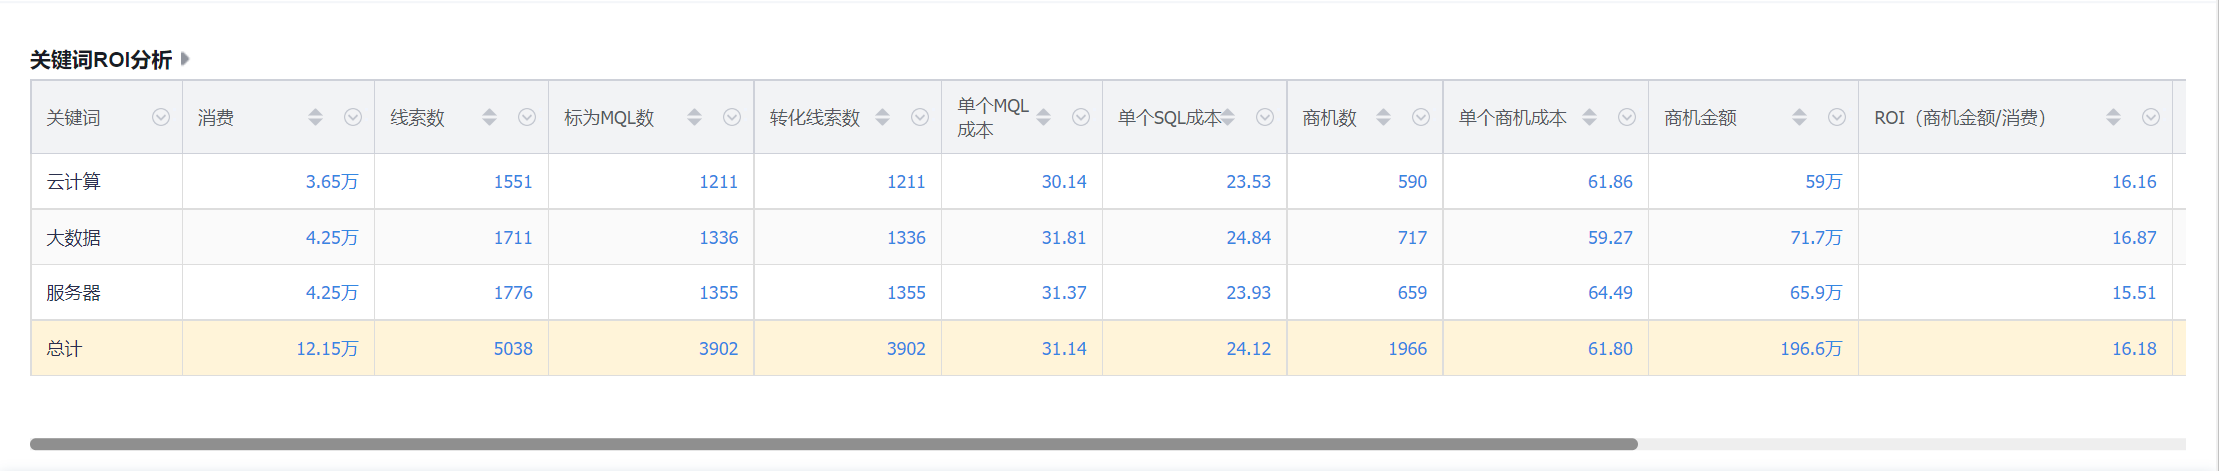Screen dimensions: 2219x471
Task: Open the 商机数 column filter dropdown
Action: click(1421, 117)
